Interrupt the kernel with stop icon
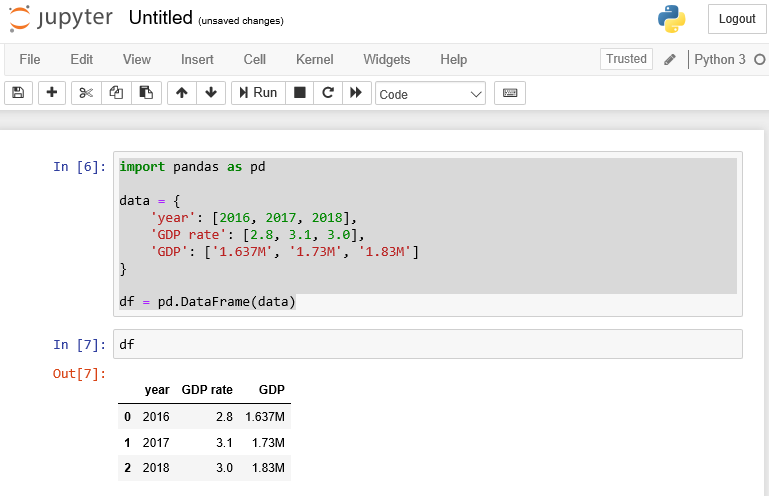Image resolution: width=769 pixels, height=496 pixels. pyautogui.click(x=300, y=93)
